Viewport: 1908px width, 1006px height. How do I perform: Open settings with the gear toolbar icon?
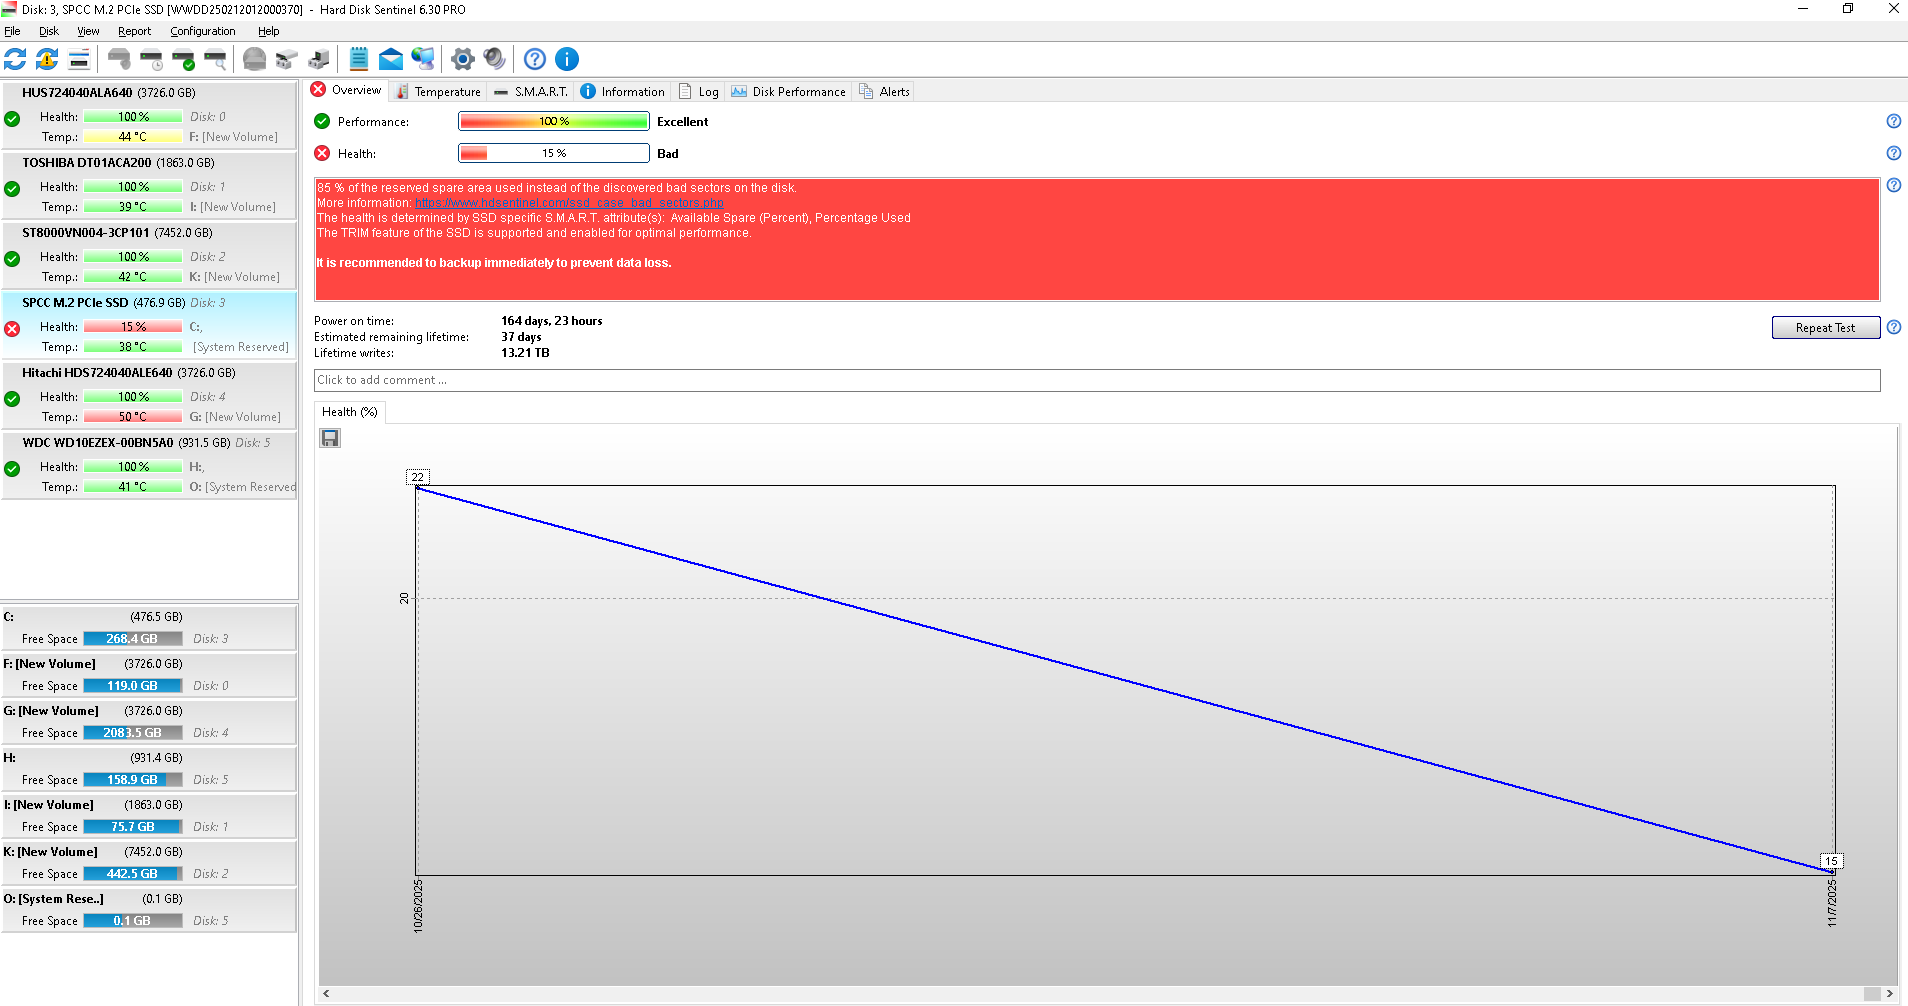(462, 59)
